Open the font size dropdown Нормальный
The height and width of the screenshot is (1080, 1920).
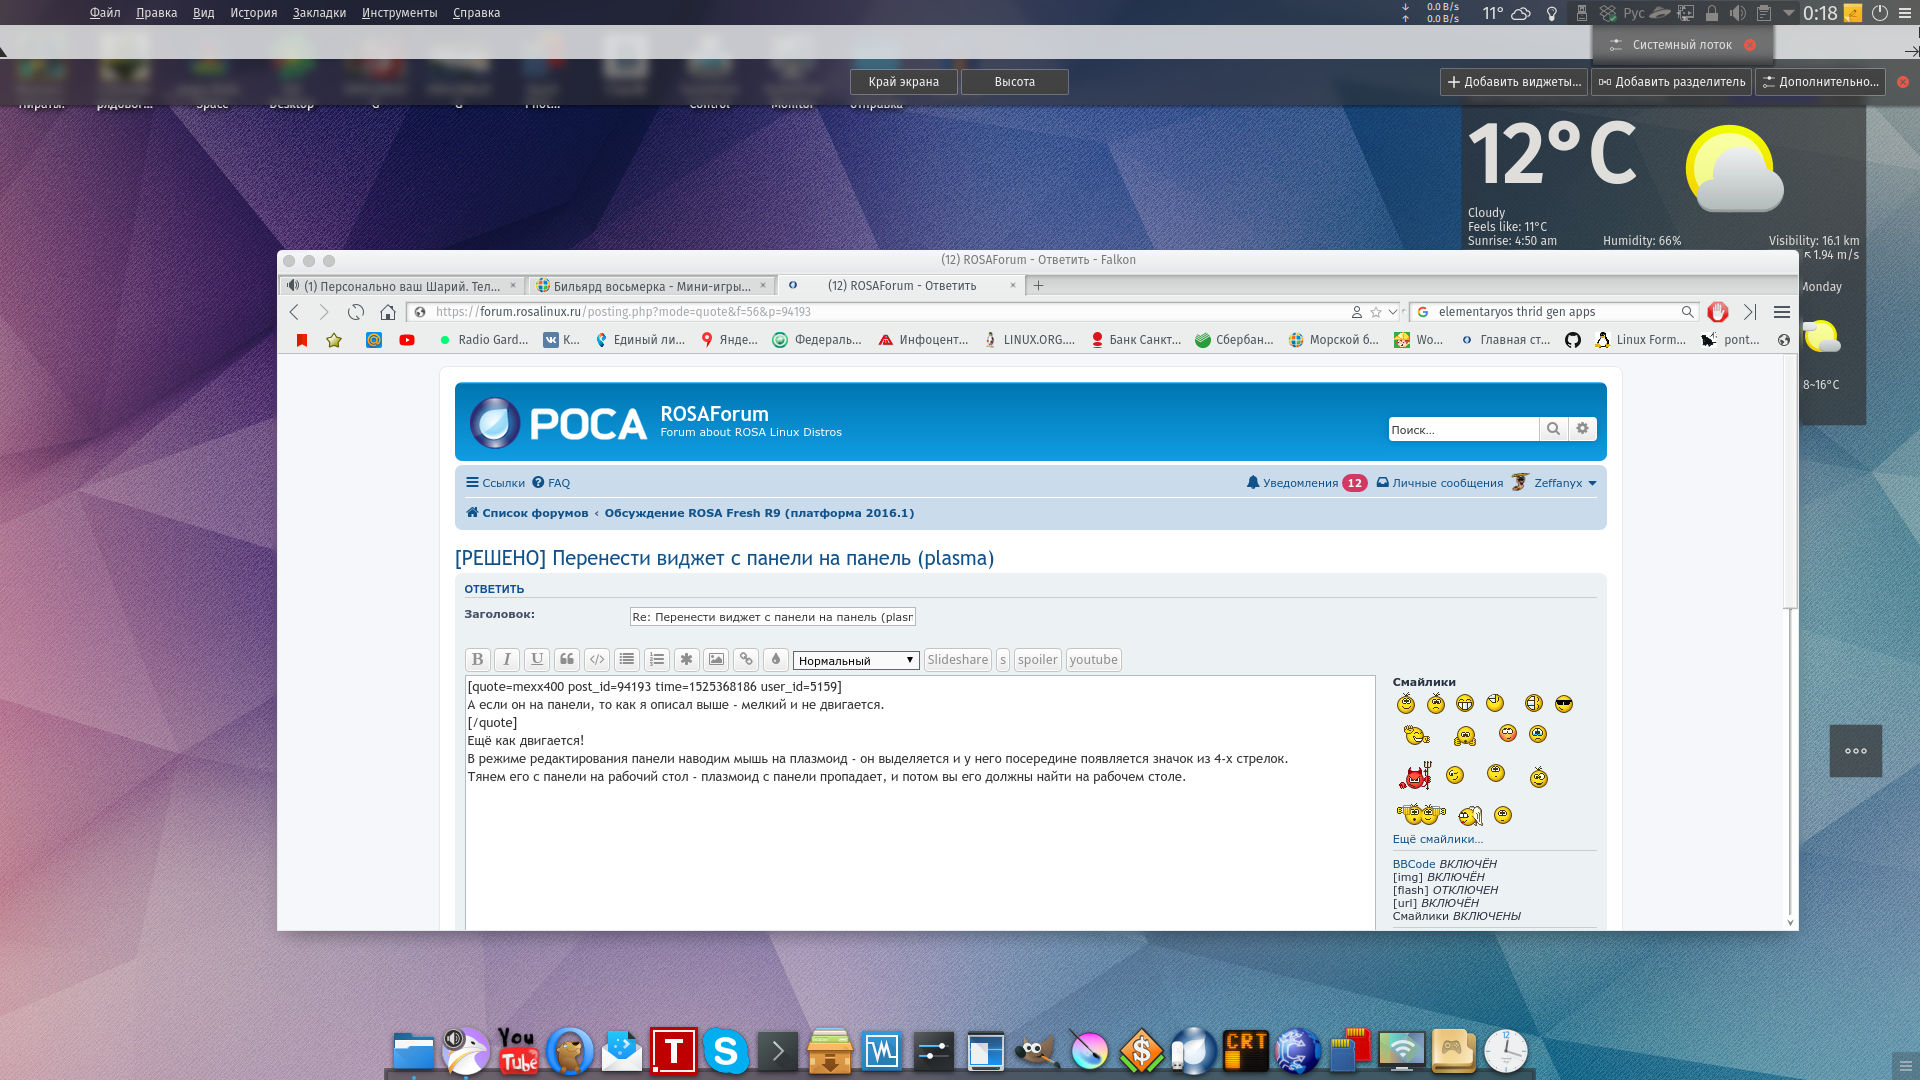pyautogui.click(x=855, y=661)
